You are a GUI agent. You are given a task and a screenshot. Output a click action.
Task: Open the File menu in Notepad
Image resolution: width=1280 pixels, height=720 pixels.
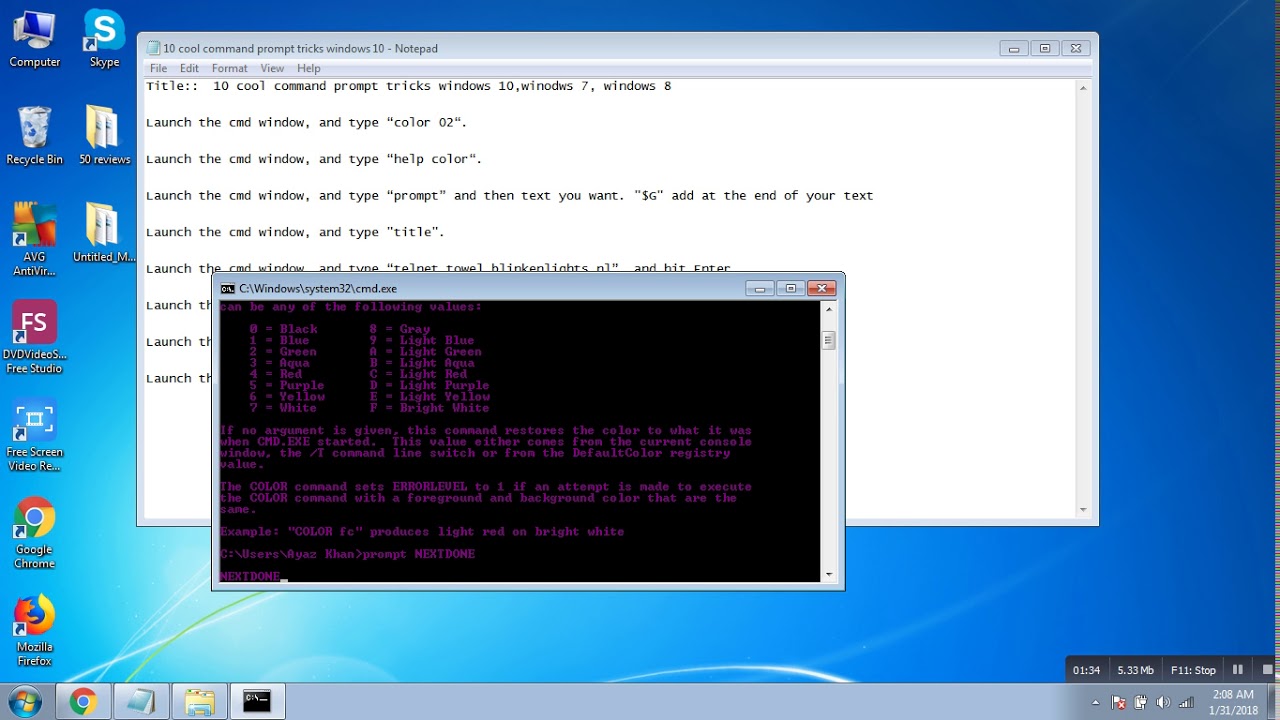pyautogui.click(x=158, y=68)
